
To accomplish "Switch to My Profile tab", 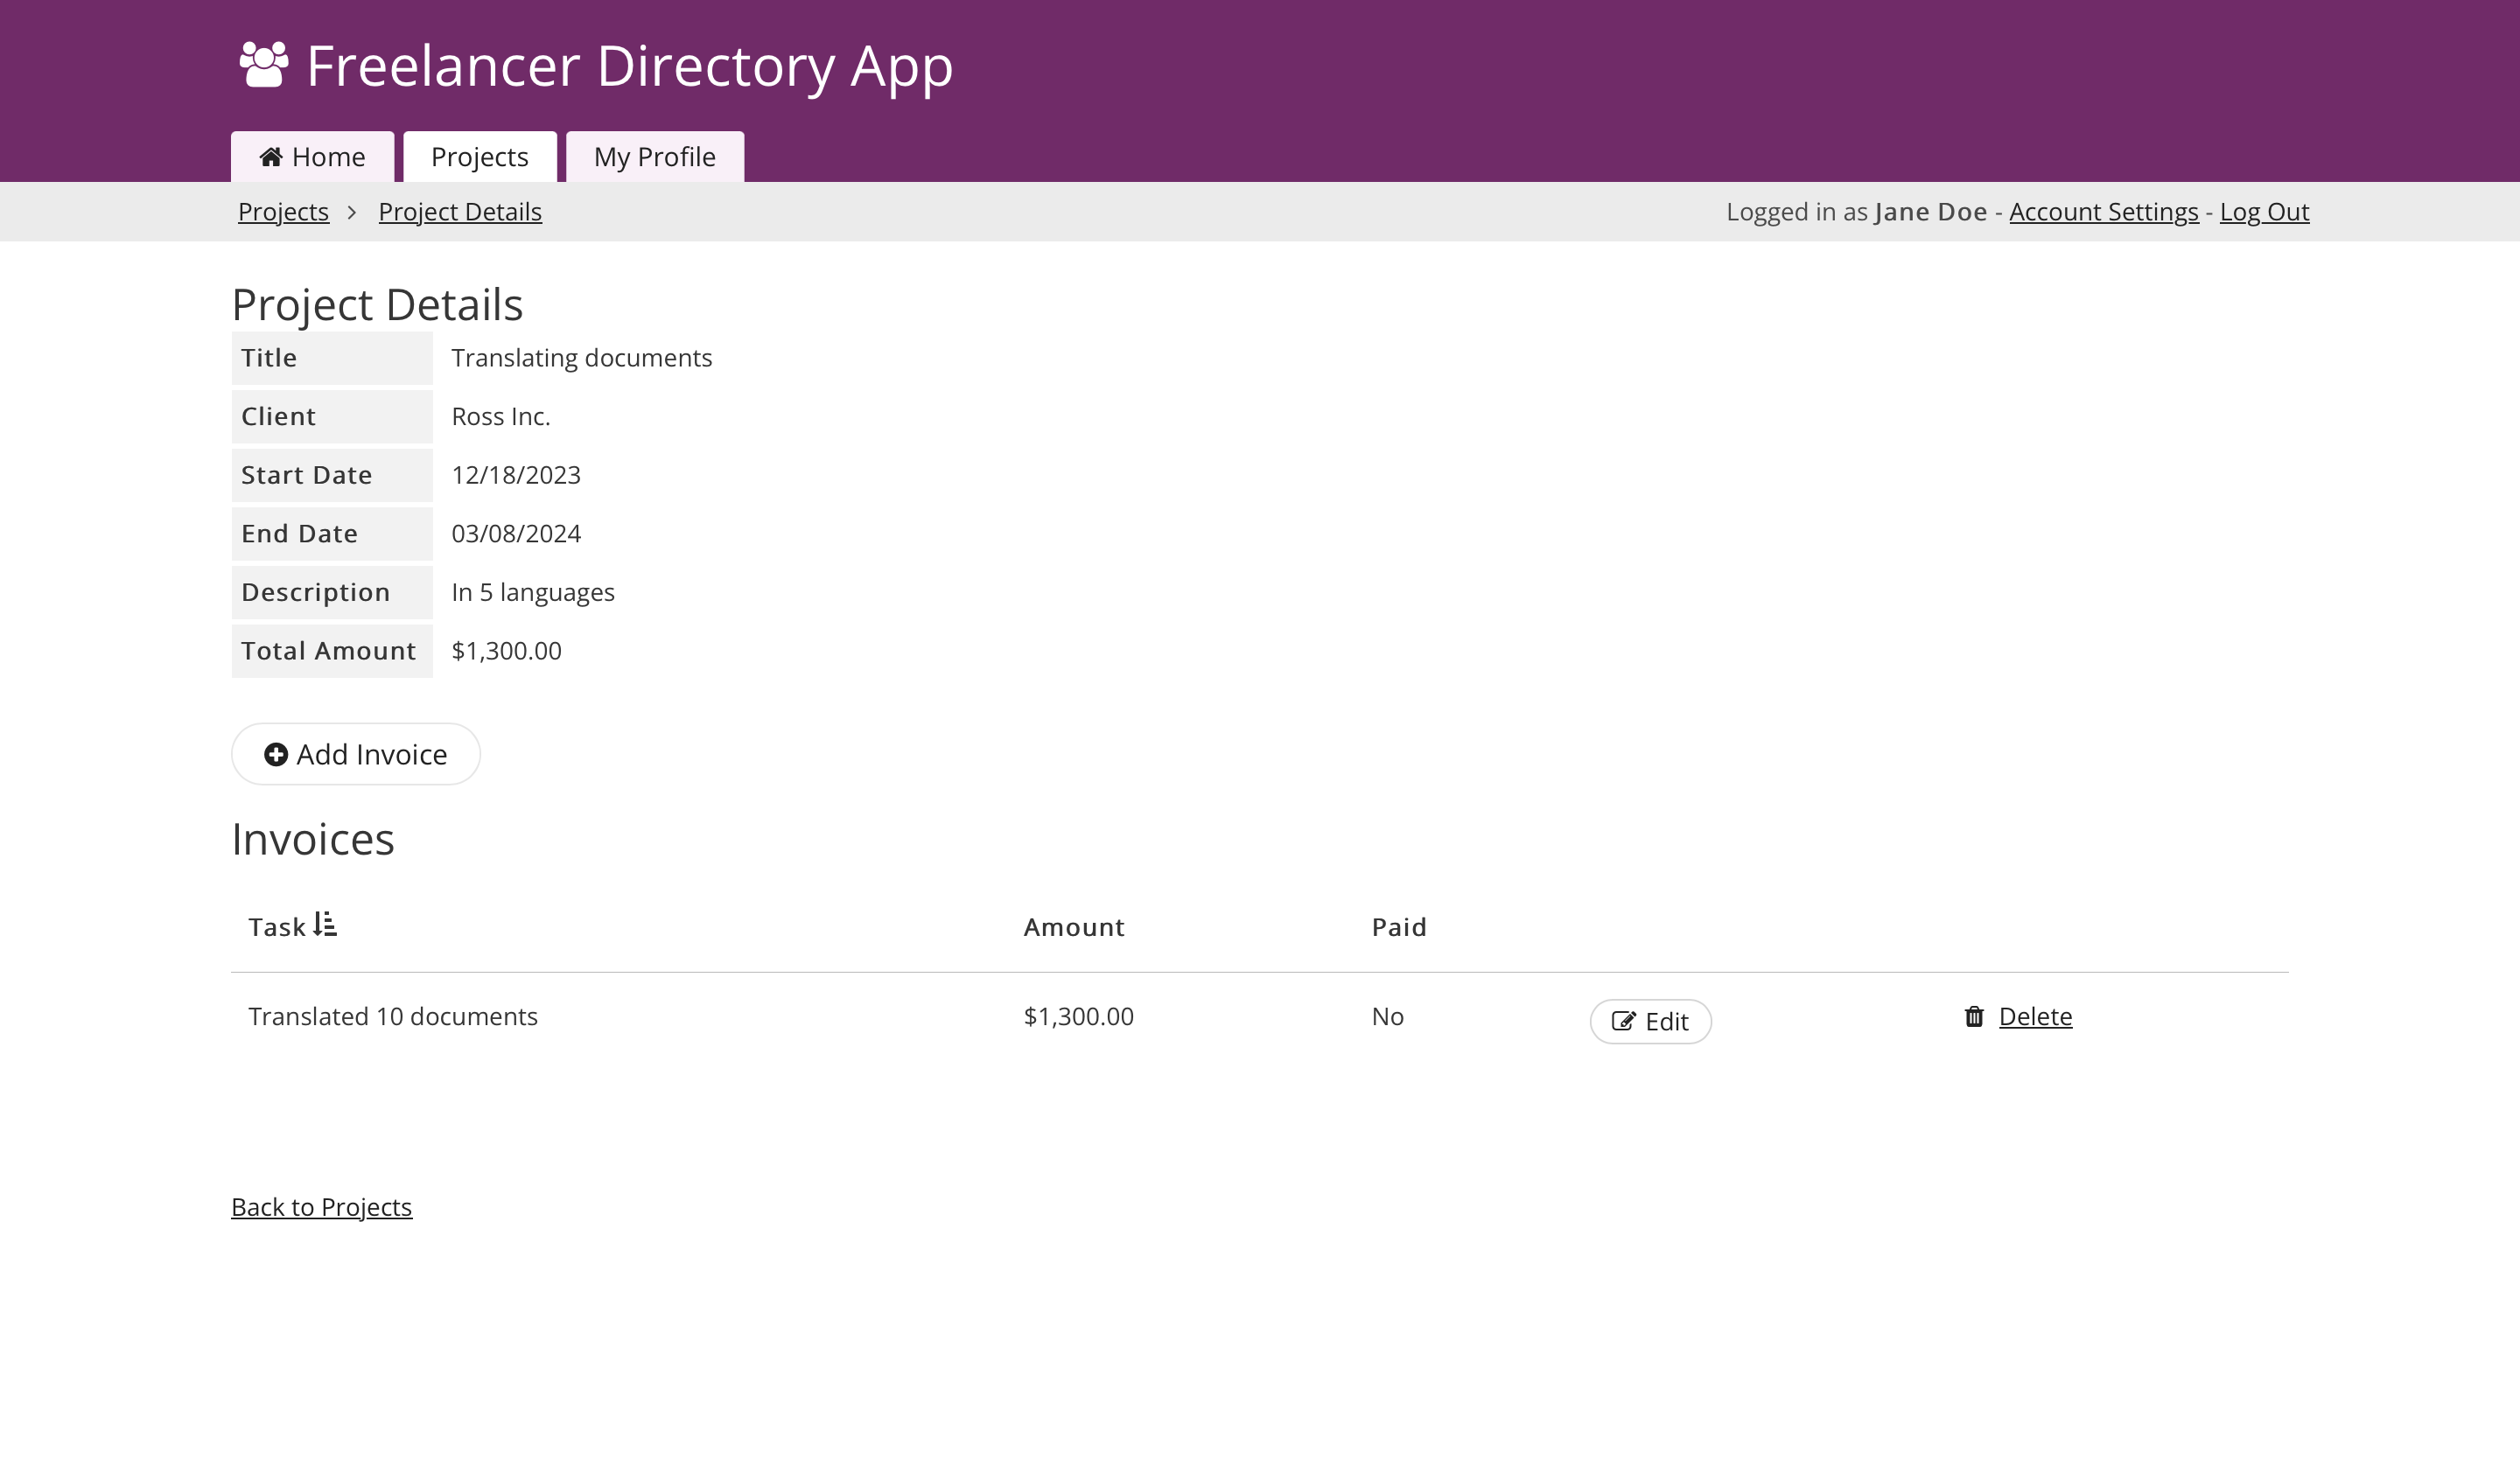I will click(x=654, y=157).
